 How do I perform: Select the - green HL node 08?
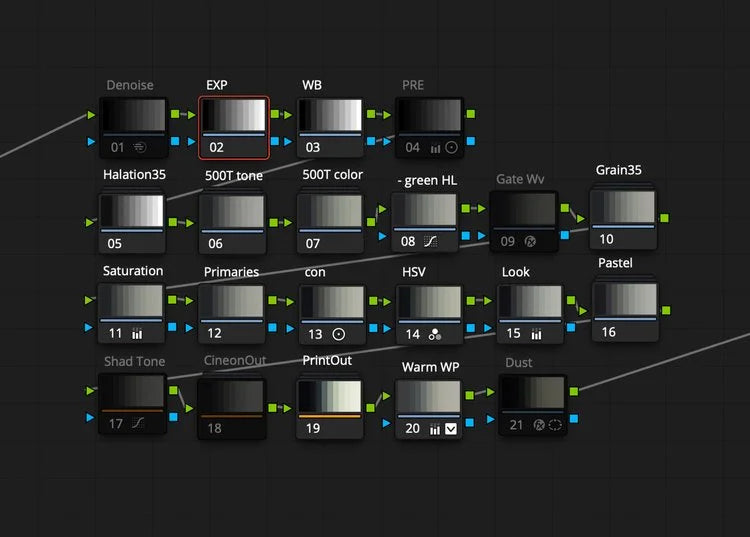click(x=425, y=221)
